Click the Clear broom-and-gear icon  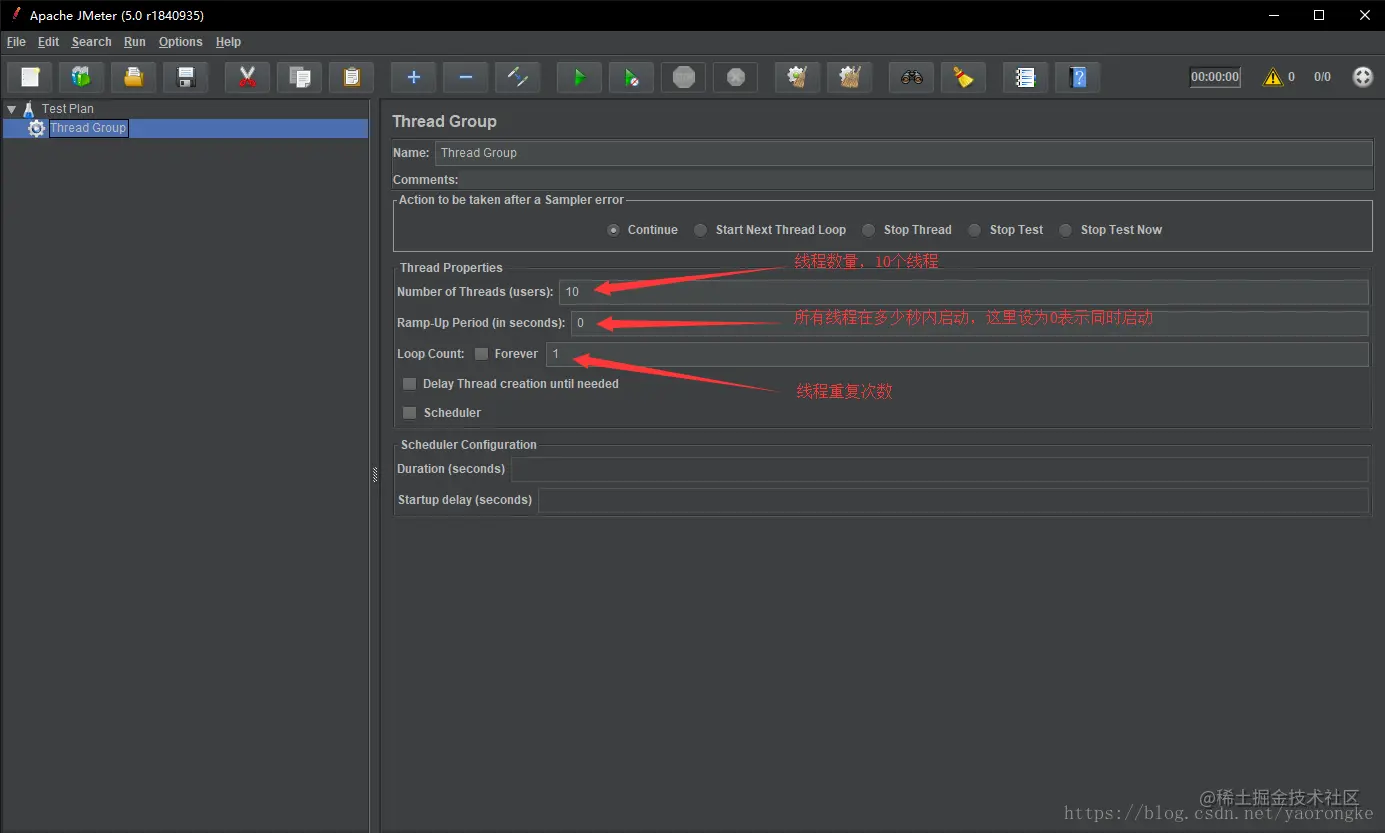(x=798, y=77)
